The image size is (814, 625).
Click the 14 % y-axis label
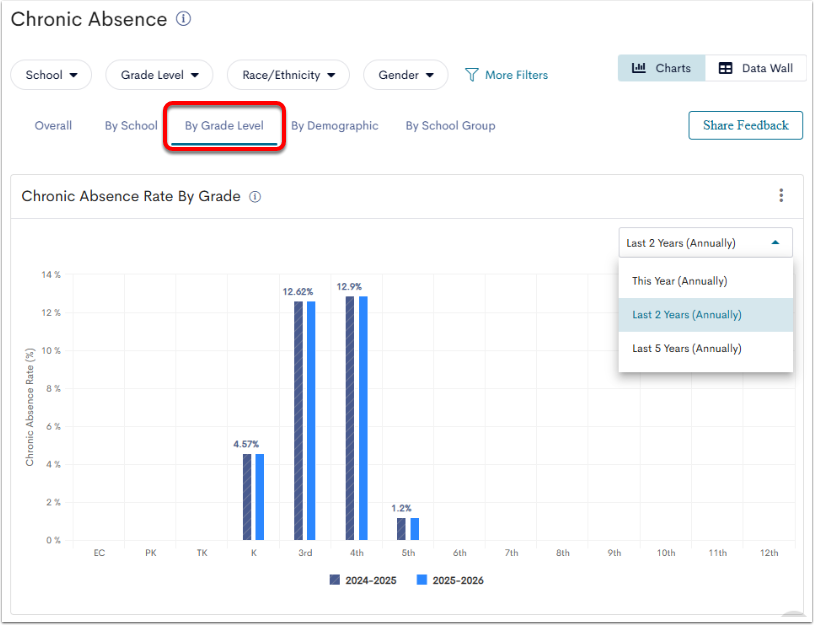click(51, 275)
